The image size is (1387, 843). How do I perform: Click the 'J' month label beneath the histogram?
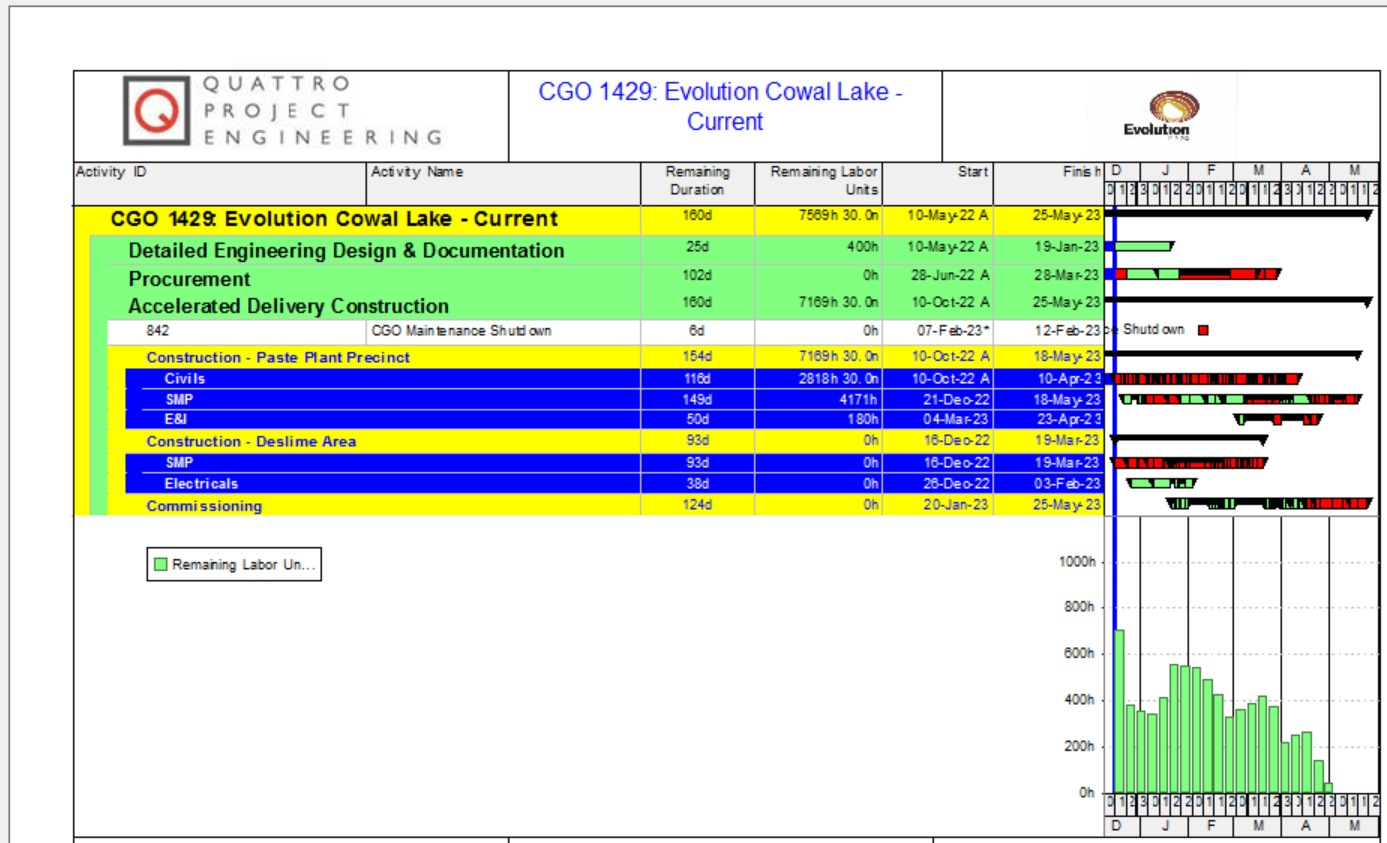(x=1164, y=826)
